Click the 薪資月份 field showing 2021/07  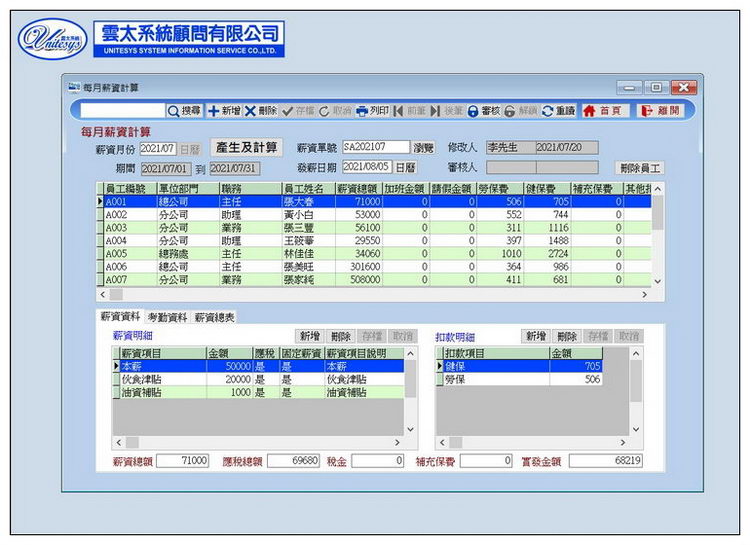(x=158, y=149)
